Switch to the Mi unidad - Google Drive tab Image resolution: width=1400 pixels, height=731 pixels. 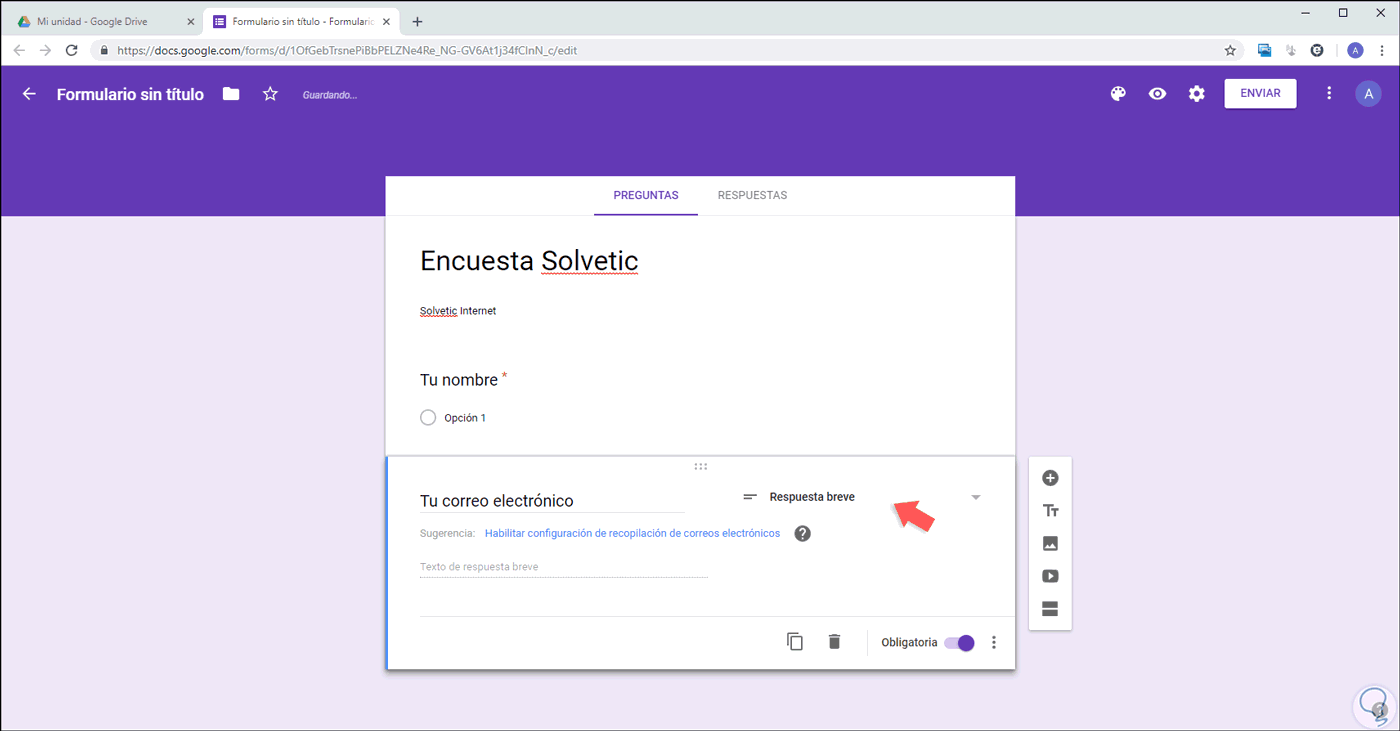pos(103,21)
